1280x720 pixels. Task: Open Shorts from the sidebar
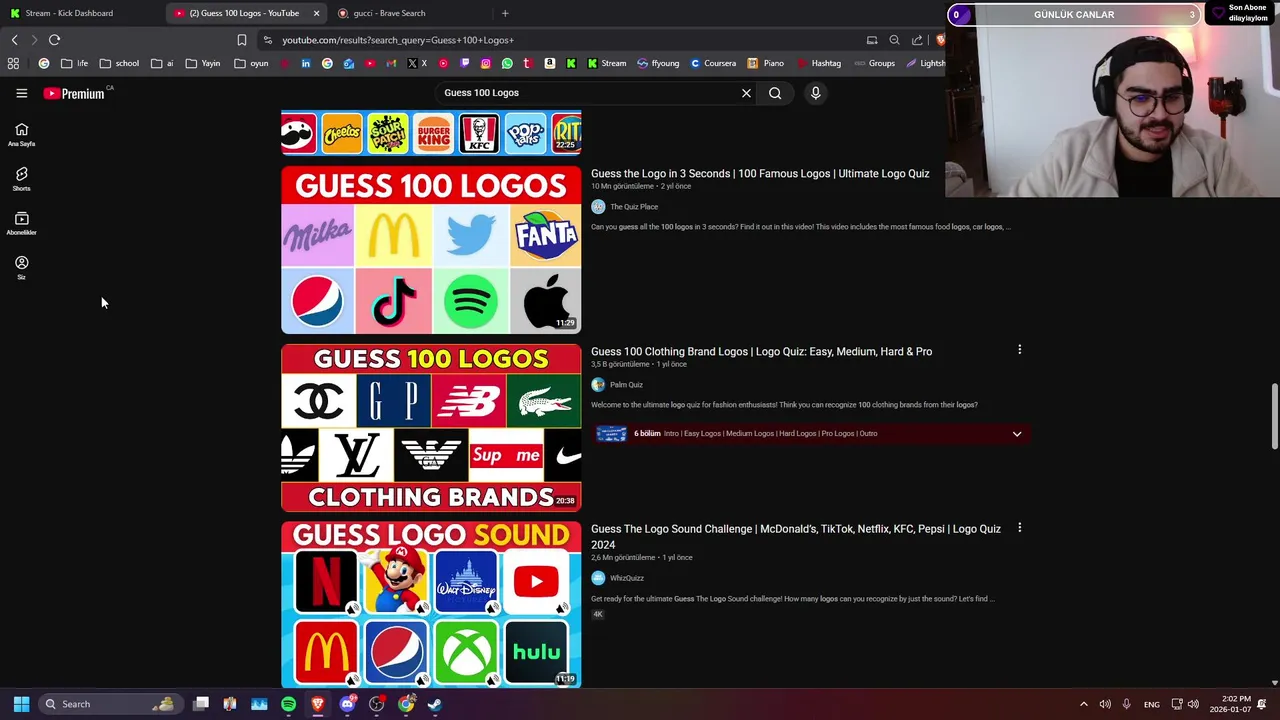[x=21, y=179]
